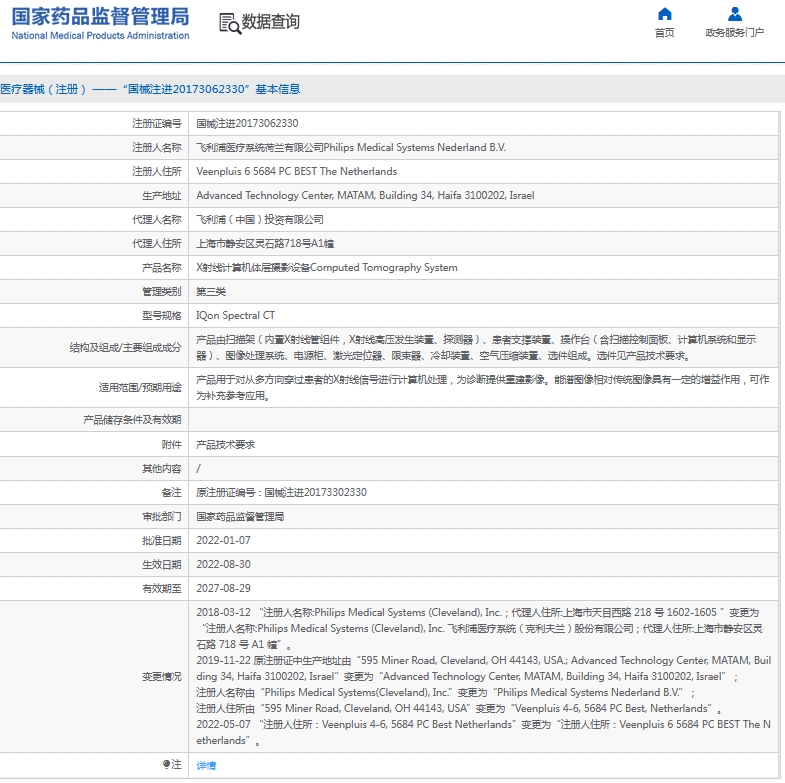Click the home icon above 首页
Screen dimensions: 785x783
(x=664, y=14)
